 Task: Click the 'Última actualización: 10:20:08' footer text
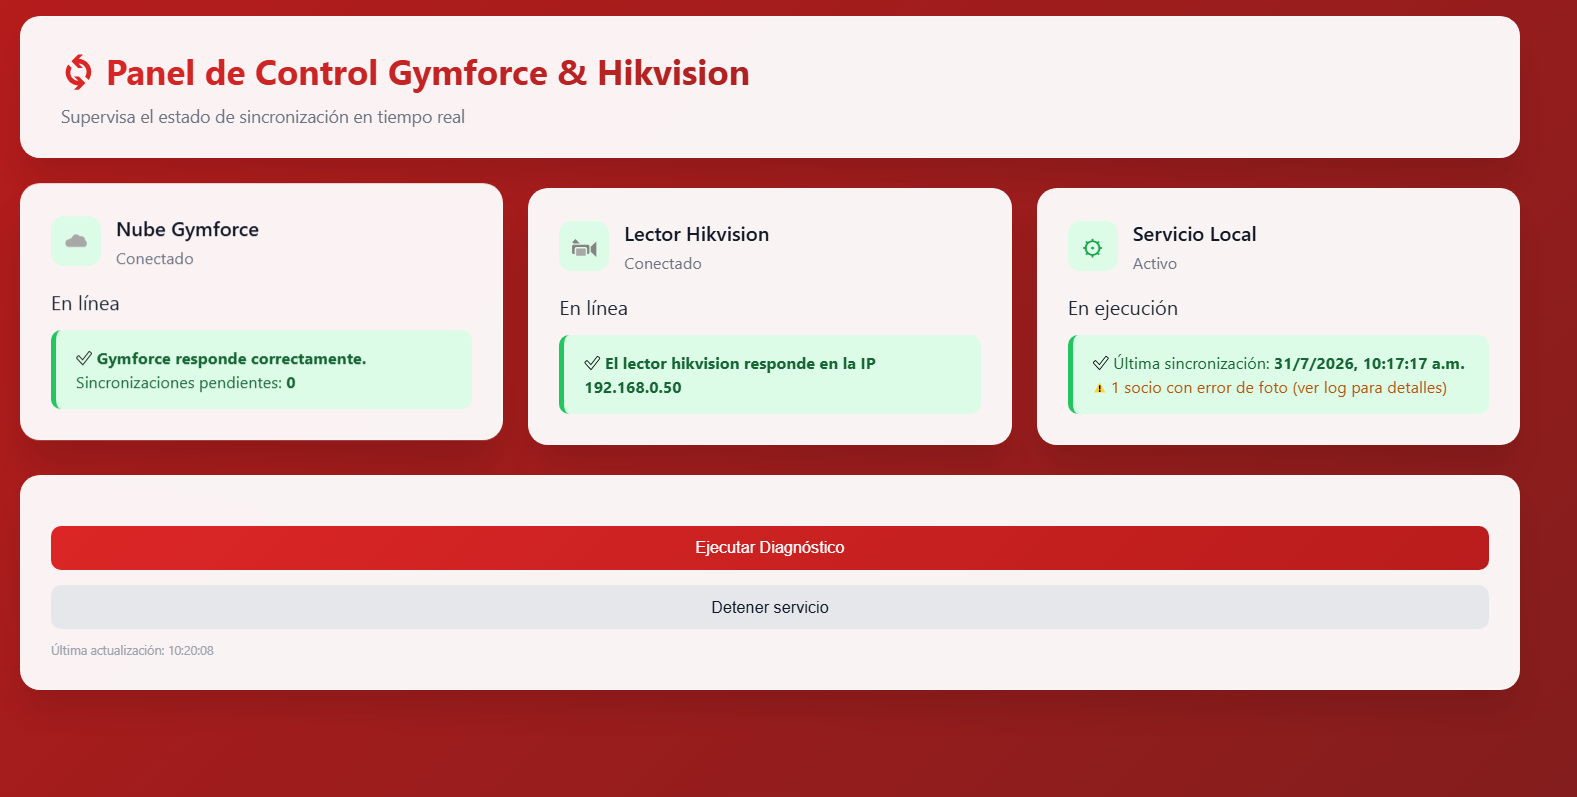[x=132, y=651]
